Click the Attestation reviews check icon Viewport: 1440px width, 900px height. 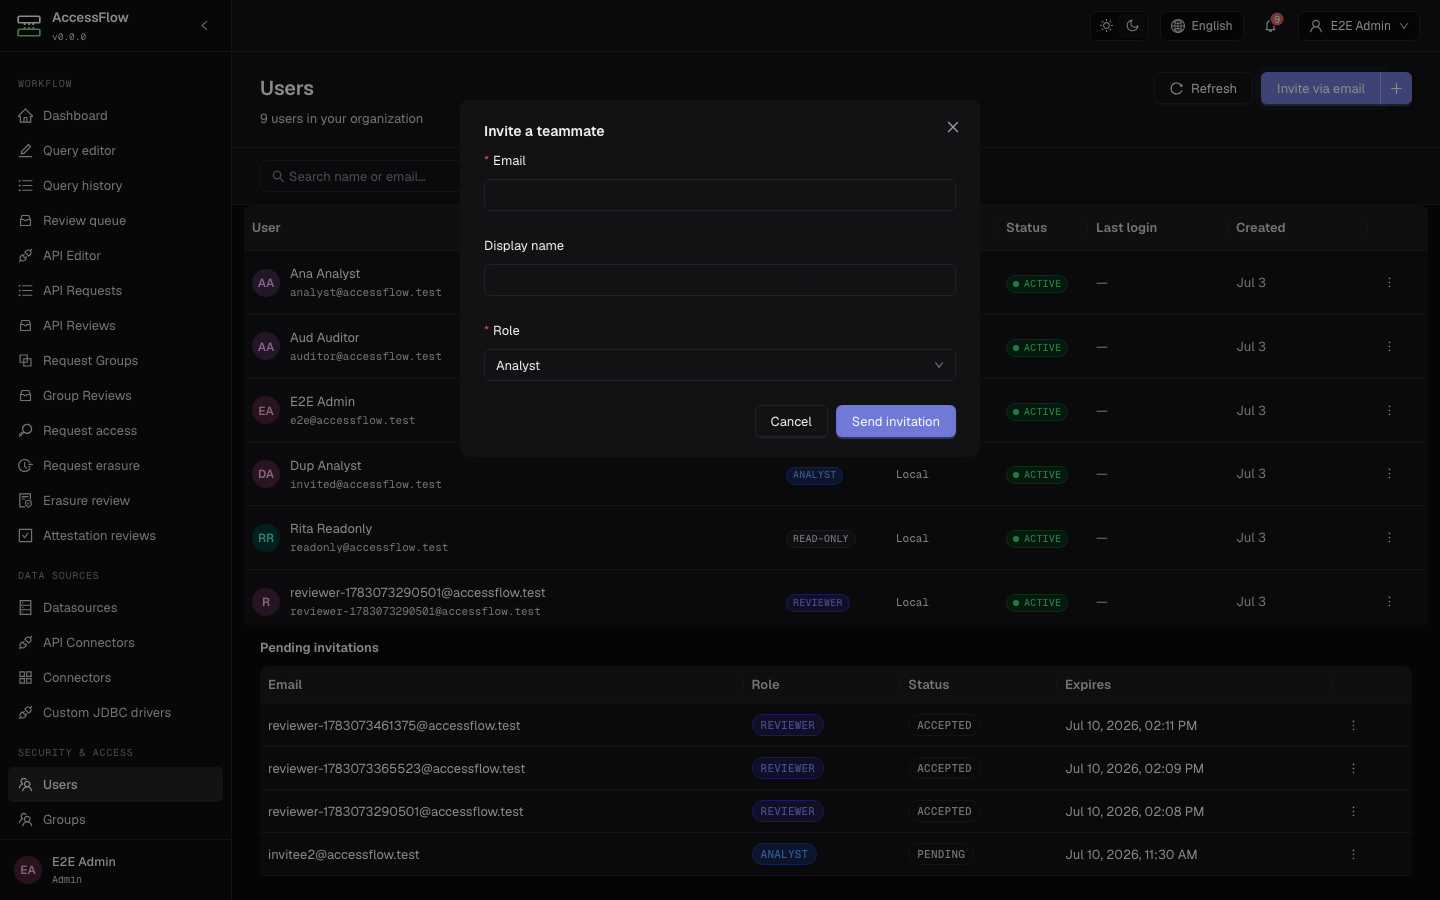pos(26,536)
